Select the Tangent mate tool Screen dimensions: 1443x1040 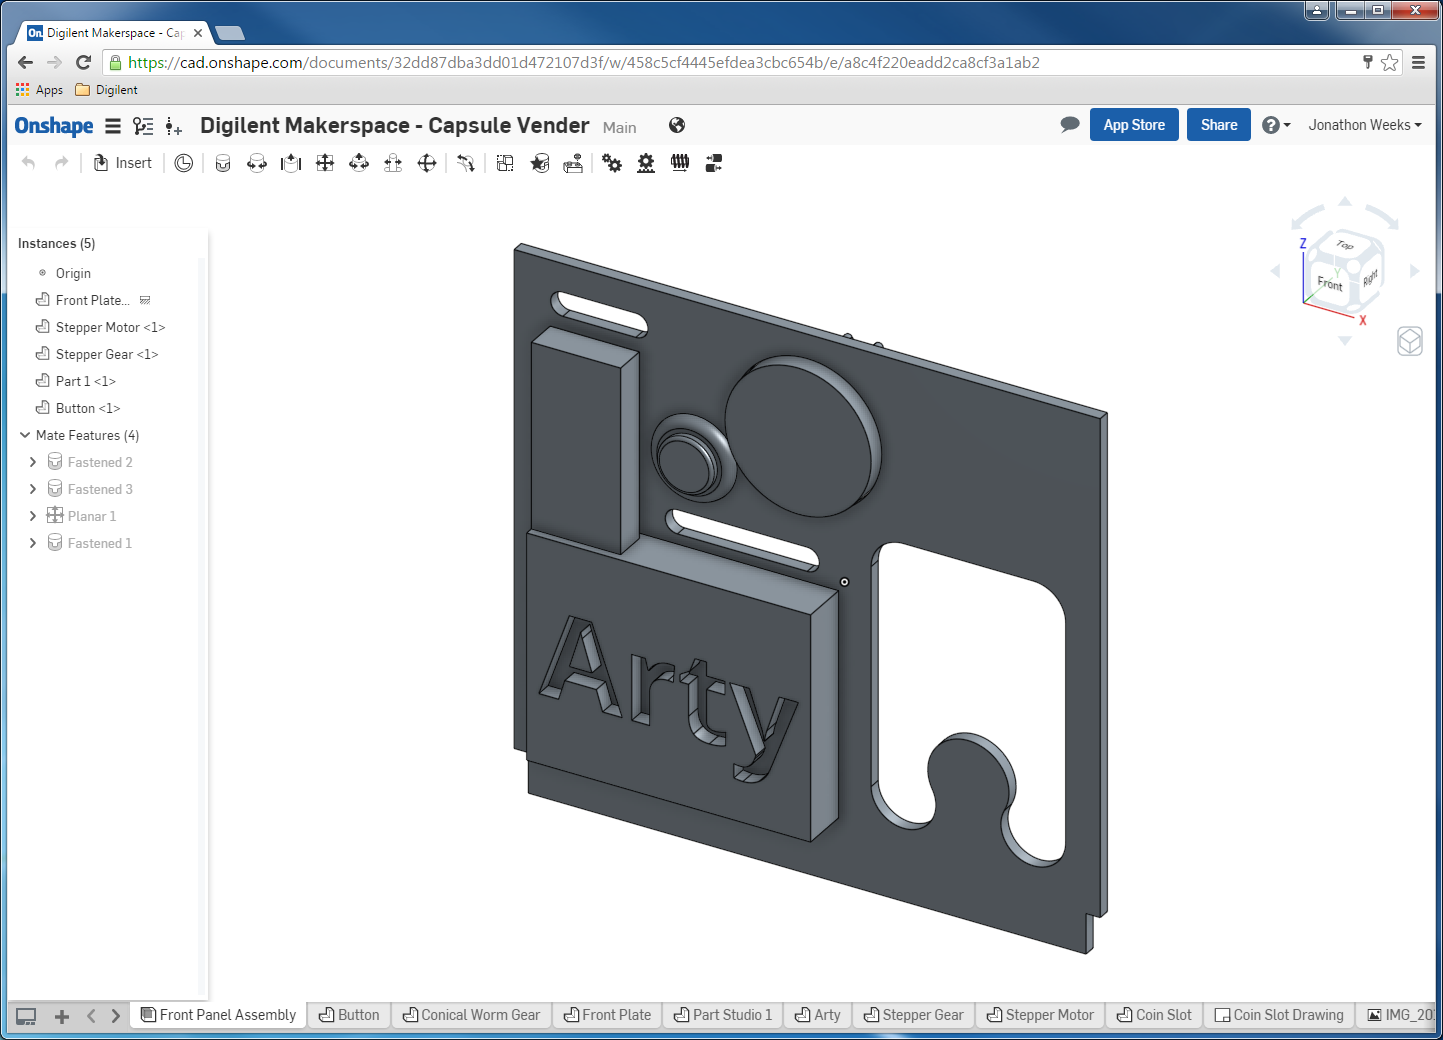pos(466,163)
